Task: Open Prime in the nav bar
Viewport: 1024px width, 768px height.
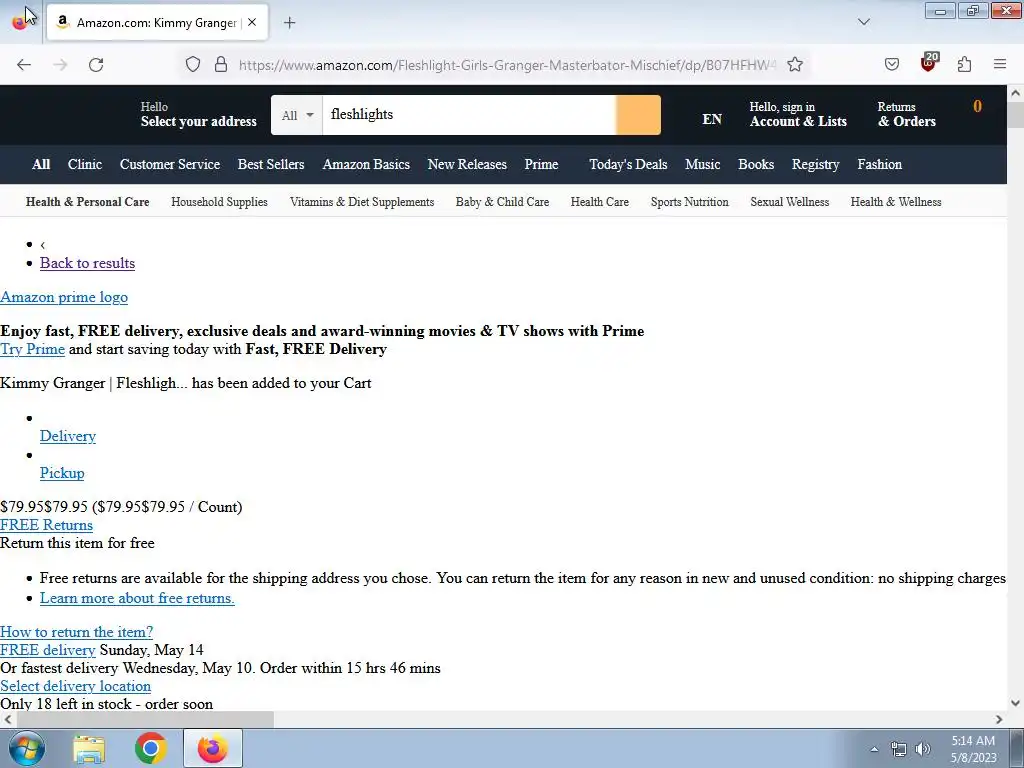Action: (541, 165)
